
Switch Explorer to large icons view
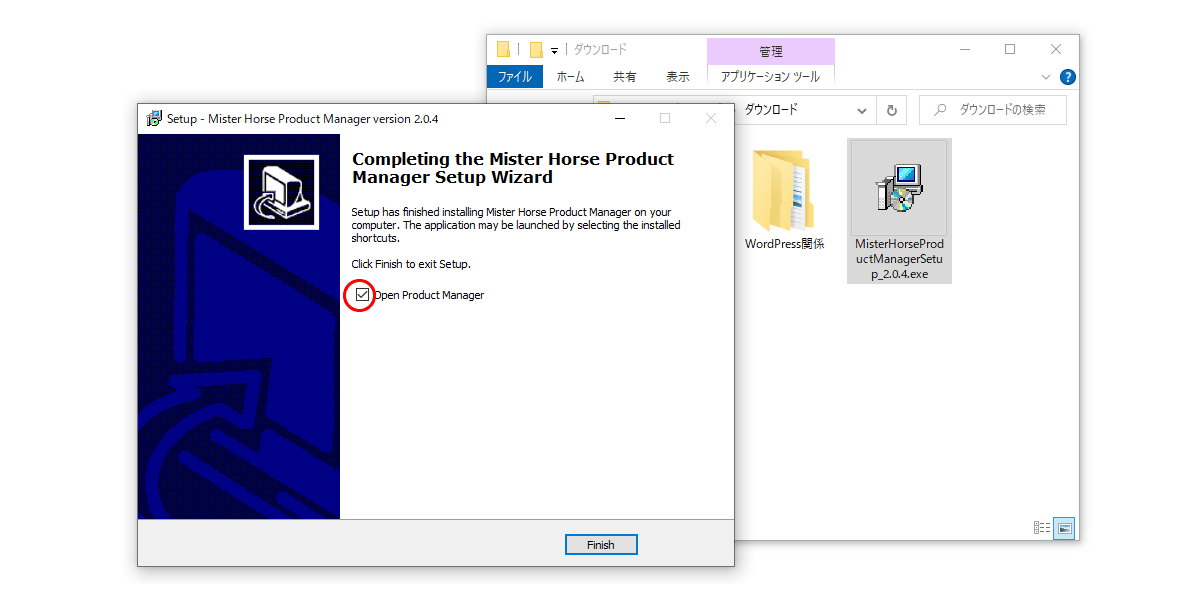pyautogui.click(x=1064, y=527)
